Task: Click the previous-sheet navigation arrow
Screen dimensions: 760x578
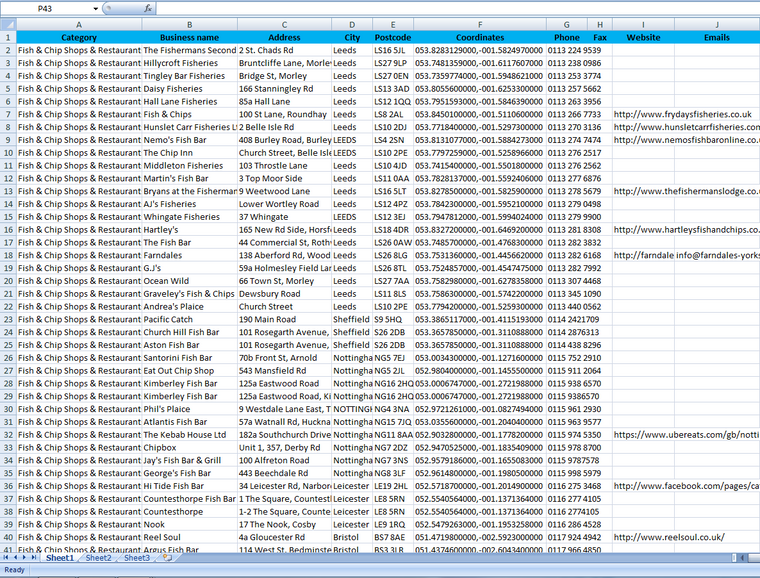Action: click(x=15, y=558)
